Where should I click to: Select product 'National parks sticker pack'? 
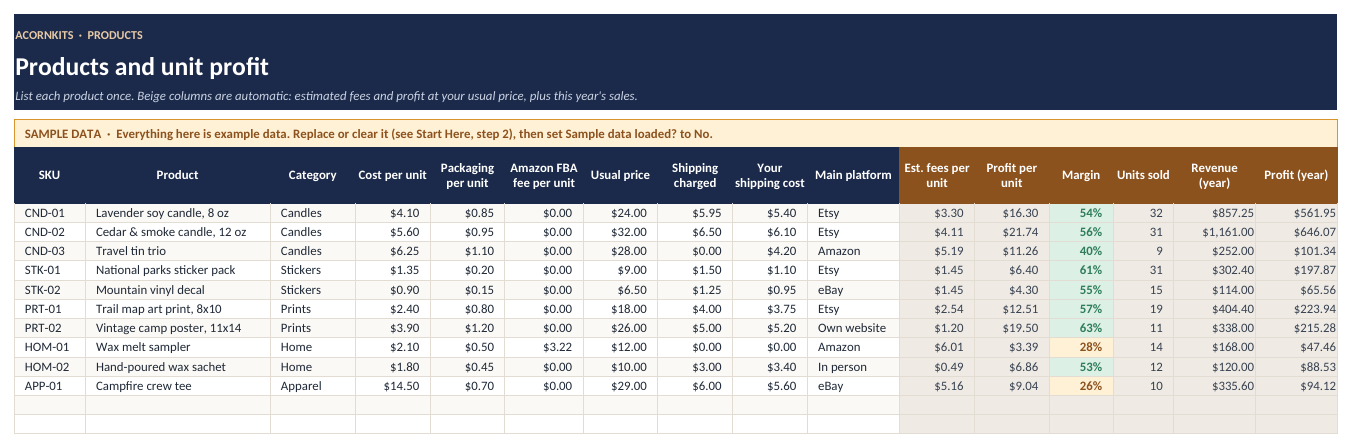178,270
